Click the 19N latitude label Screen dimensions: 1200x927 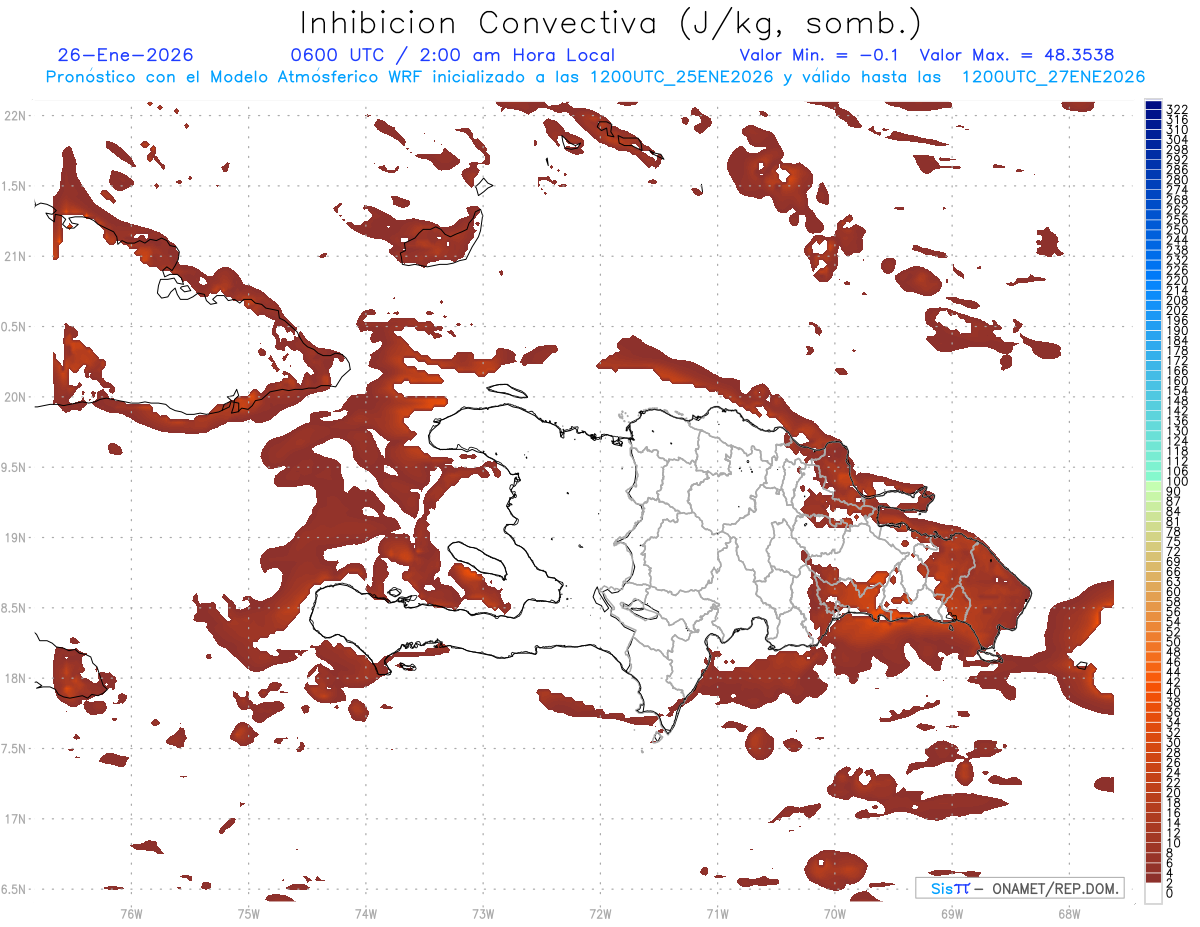[14, 538]
